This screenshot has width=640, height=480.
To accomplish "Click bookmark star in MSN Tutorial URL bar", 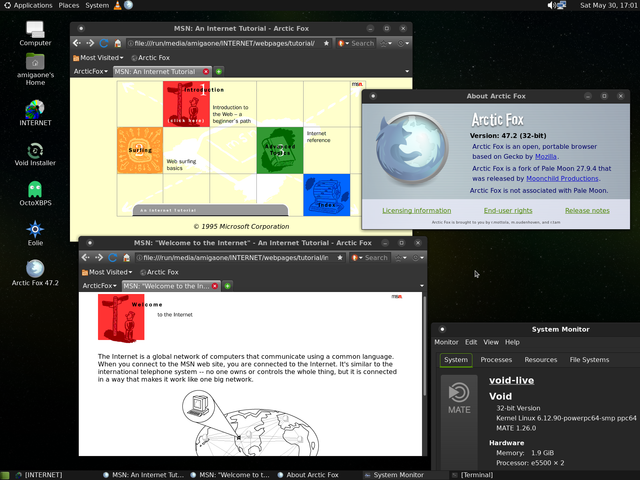I will pos(326,43).
